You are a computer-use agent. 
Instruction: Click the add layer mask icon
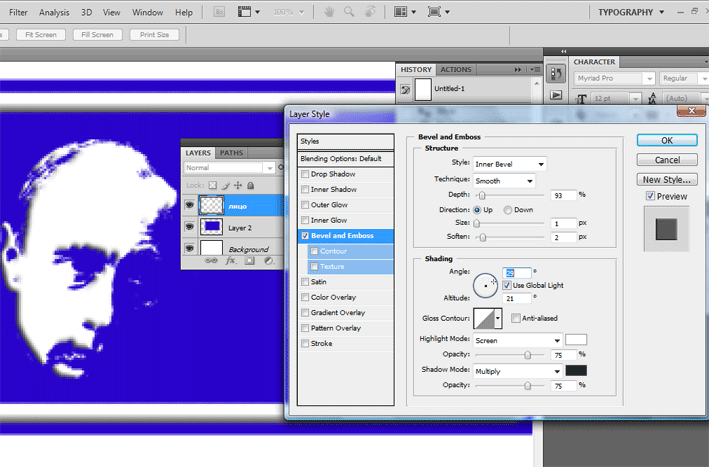(250, 261)
